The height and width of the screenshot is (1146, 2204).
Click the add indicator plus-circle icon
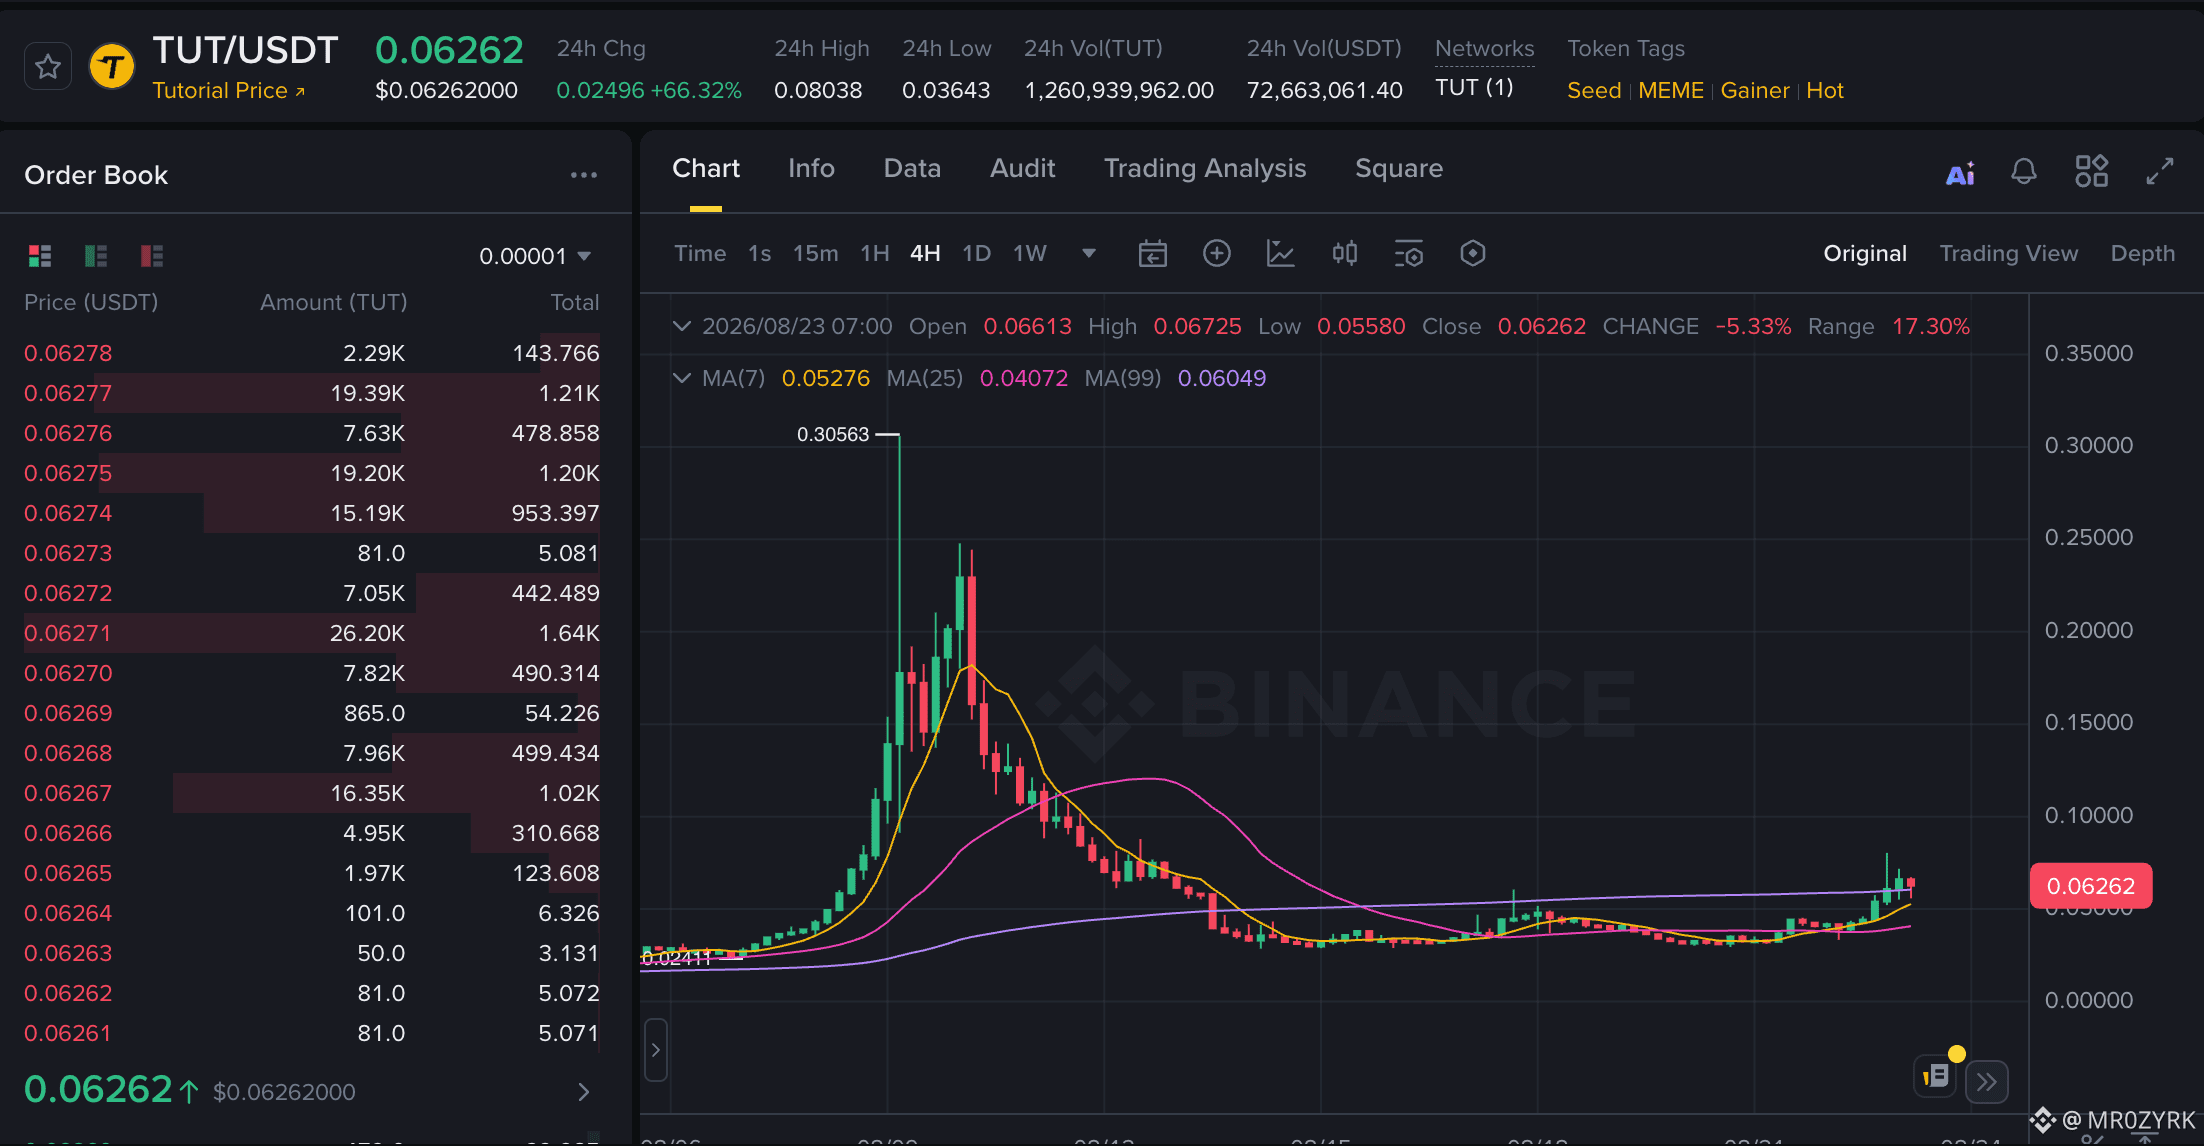tap(1216, 254)
